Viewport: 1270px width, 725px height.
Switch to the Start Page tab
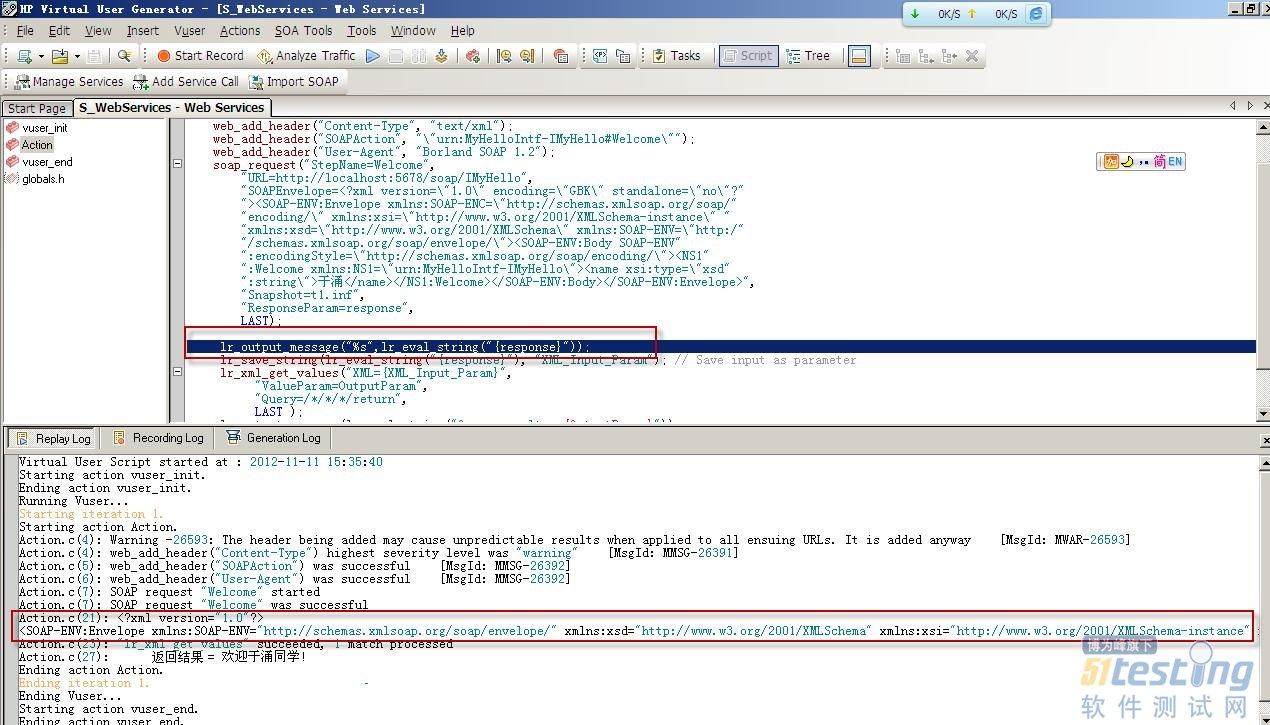(x=36, y=108)
